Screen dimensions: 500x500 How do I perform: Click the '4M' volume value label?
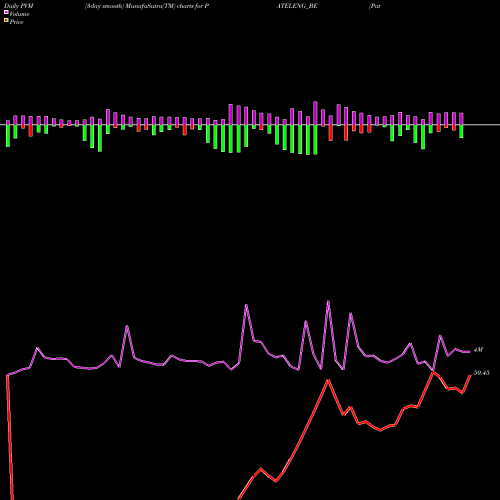click(478, 350)
